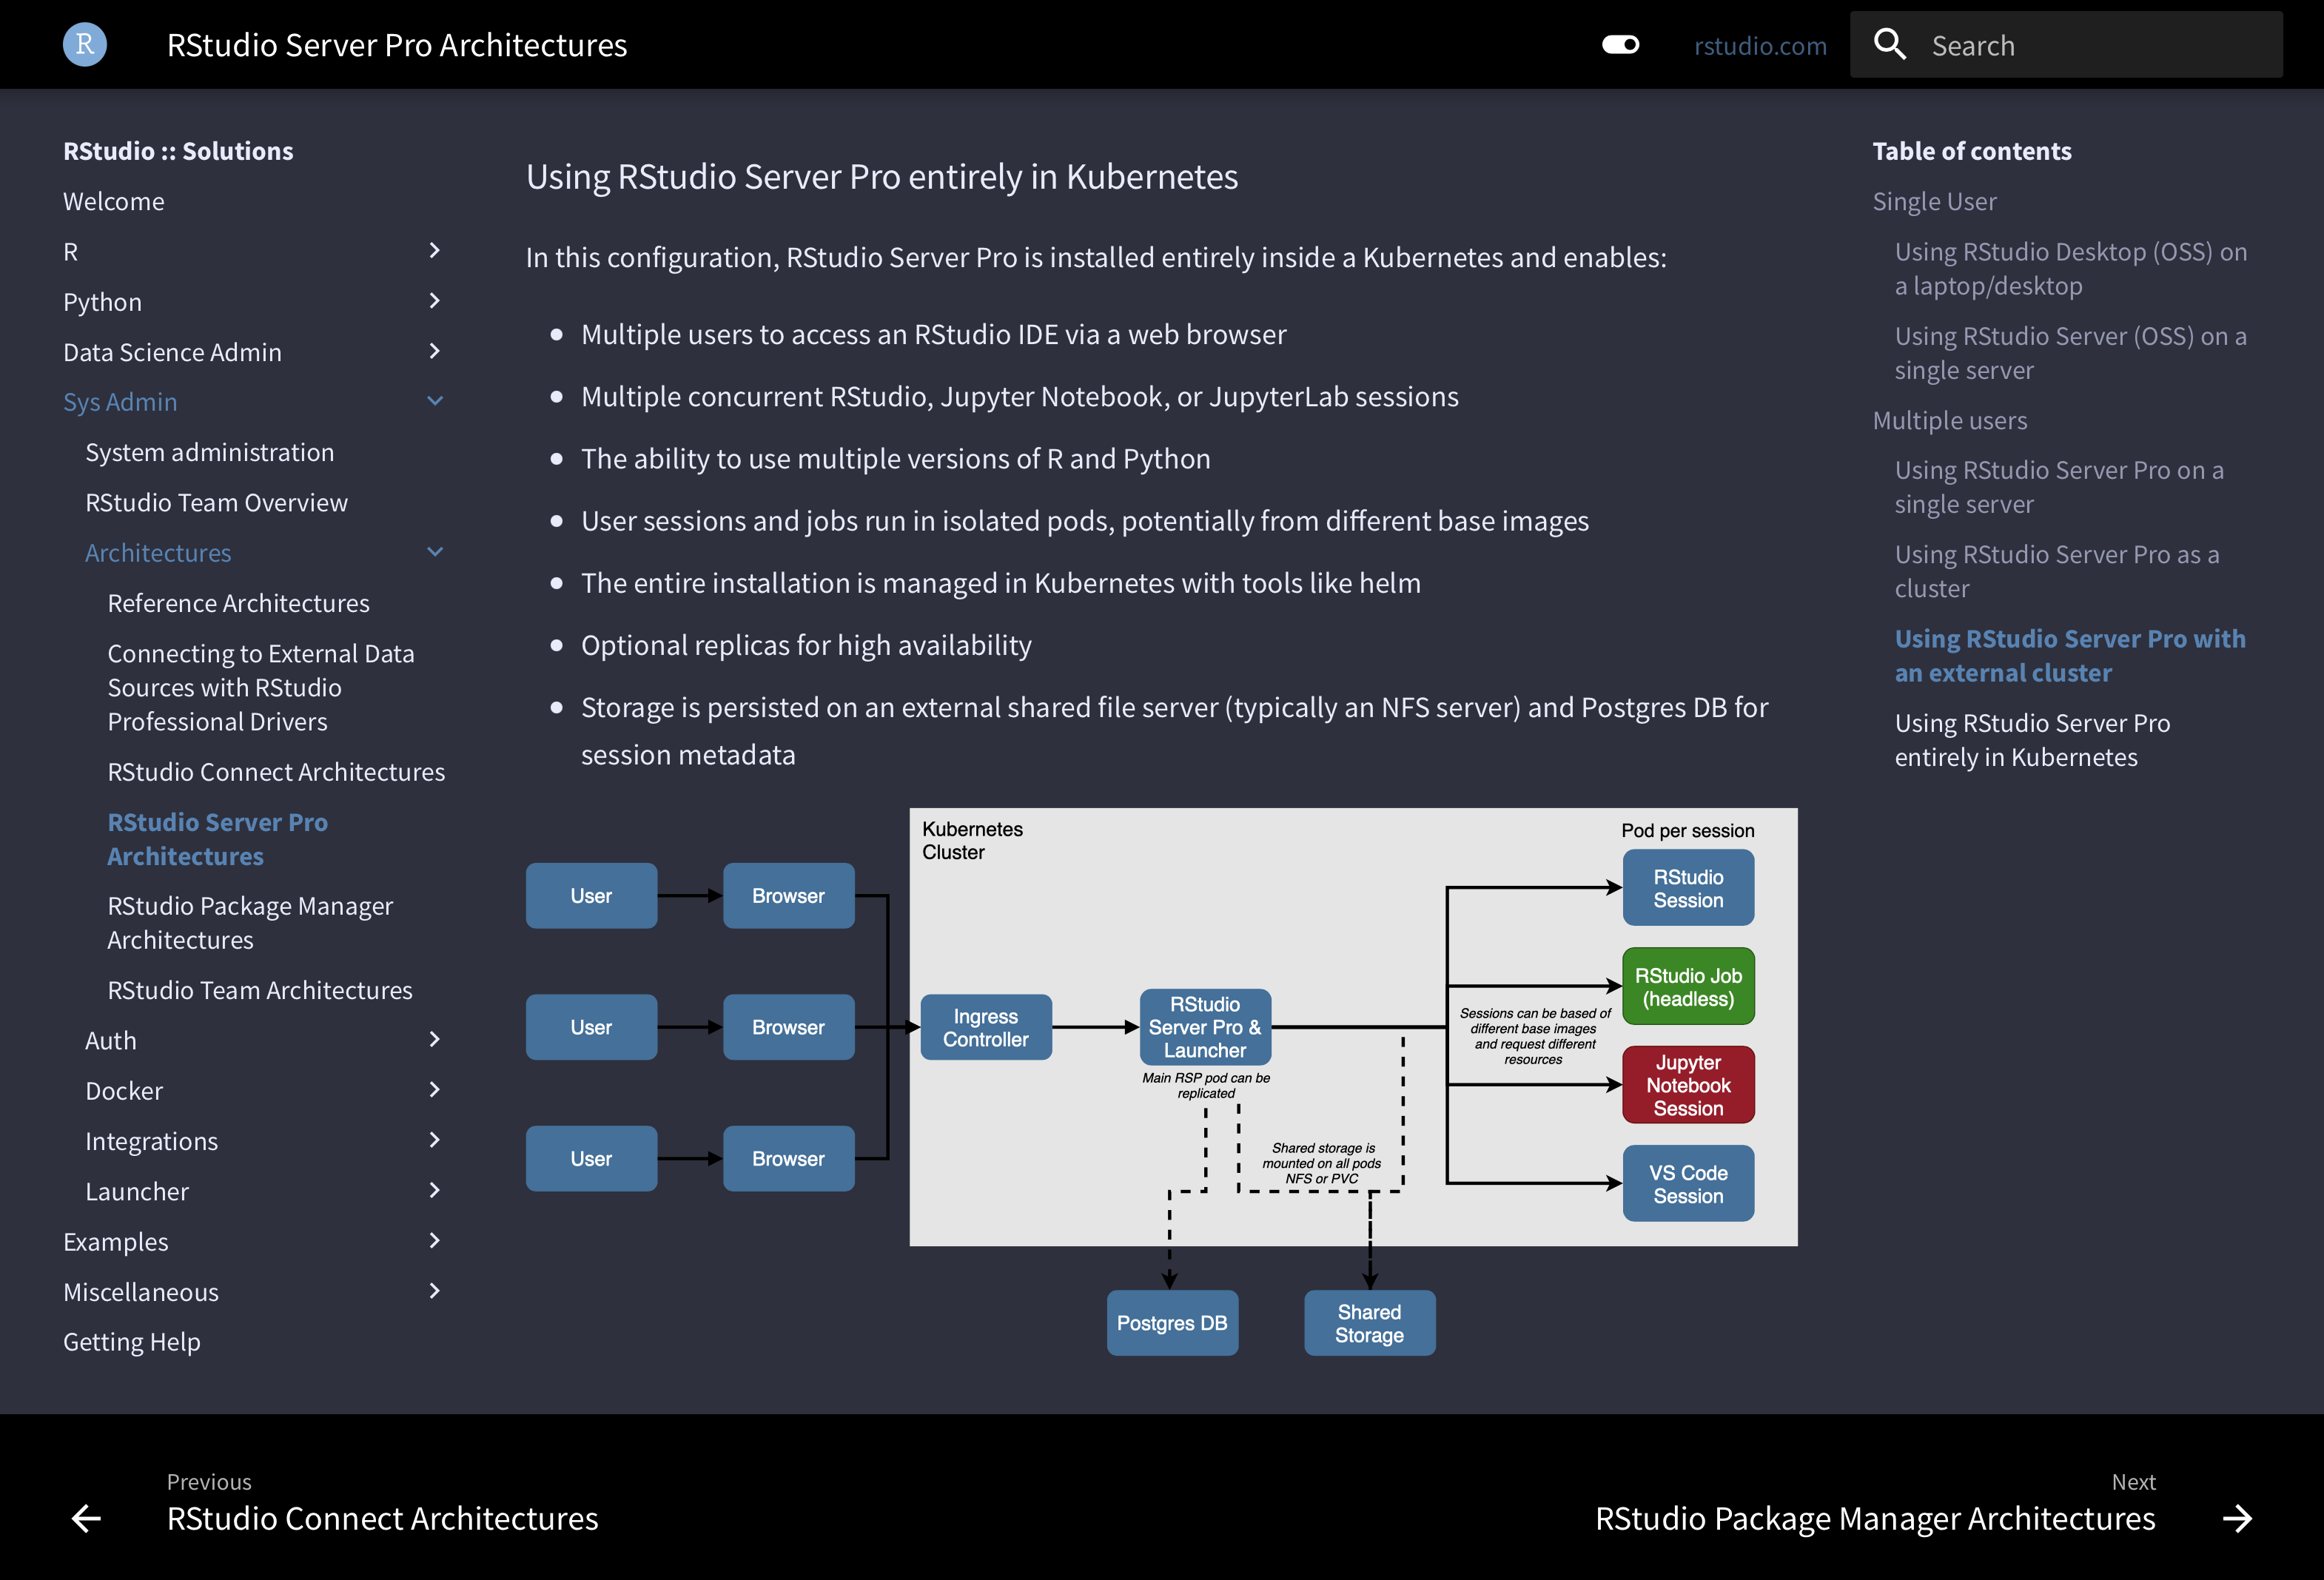
Task: Click in the Search input field
Action: [2100, 46]
